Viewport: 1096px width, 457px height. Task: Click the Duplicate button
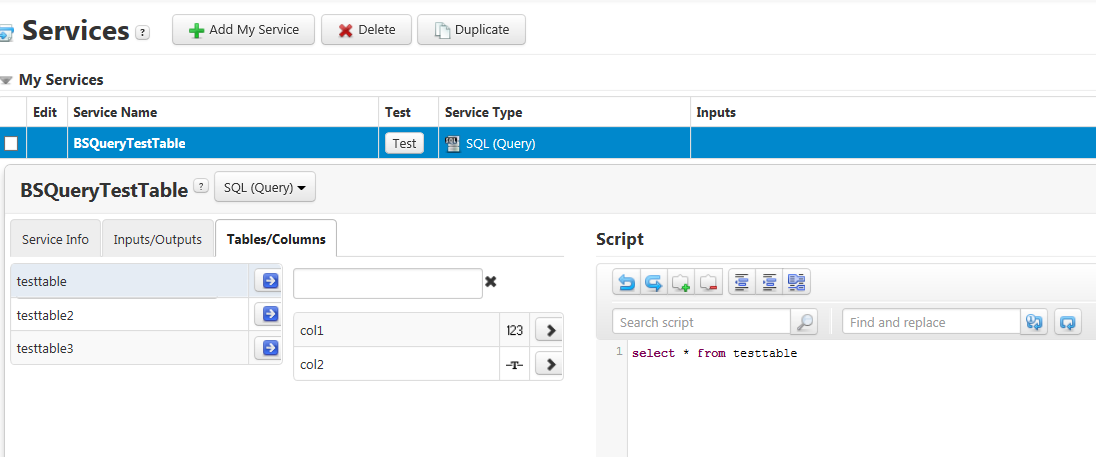click(x=471, y=30)
